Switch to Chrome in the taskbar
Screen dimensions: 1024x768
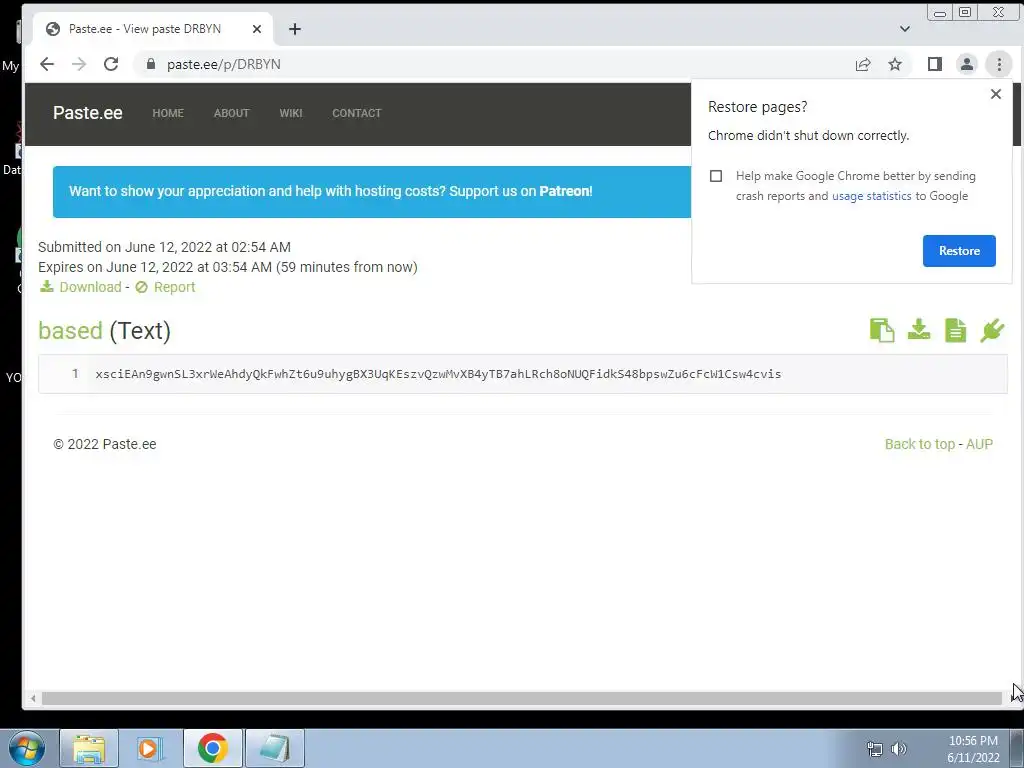tap(212, 748)
